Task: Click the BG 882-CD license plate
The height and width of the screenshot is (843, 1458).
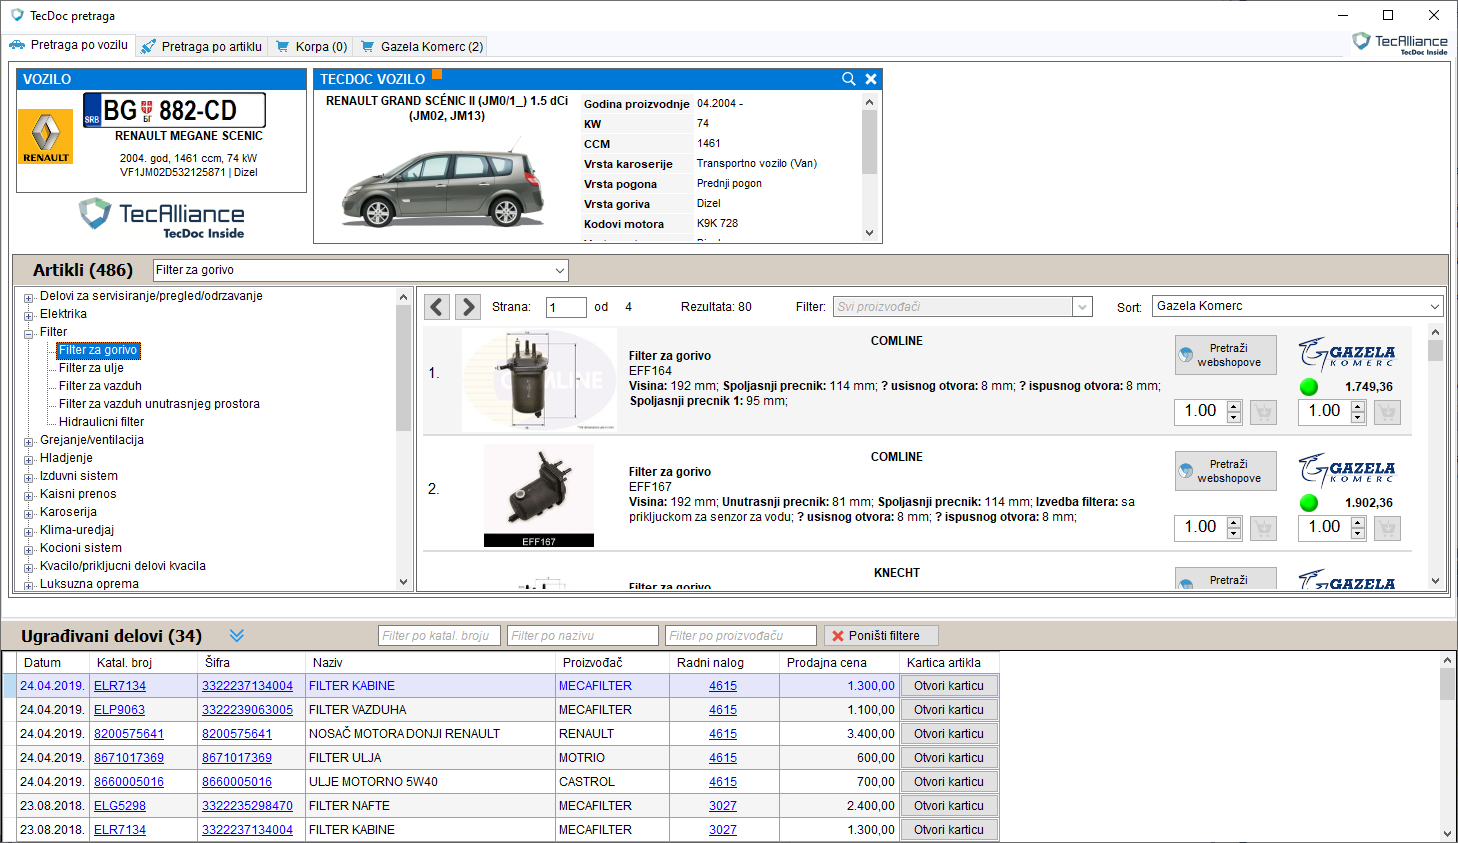Action: (x=174, y=110)
